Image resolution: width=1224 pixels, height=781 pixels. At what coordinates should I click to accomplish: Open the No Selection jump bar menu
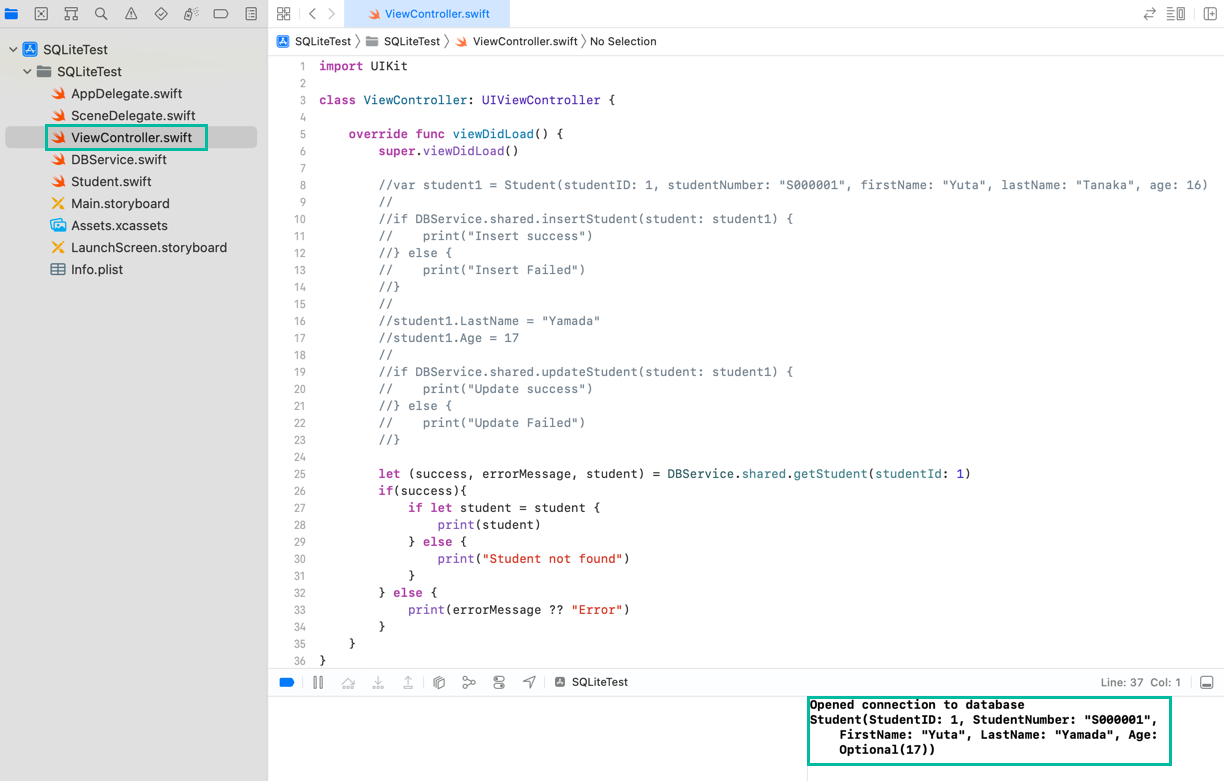pyautogui.click(x=623, y=41)
